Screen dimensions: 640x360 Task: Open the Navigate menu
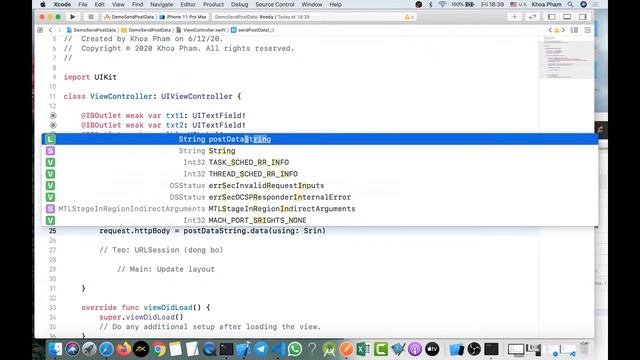coord(162,4)
